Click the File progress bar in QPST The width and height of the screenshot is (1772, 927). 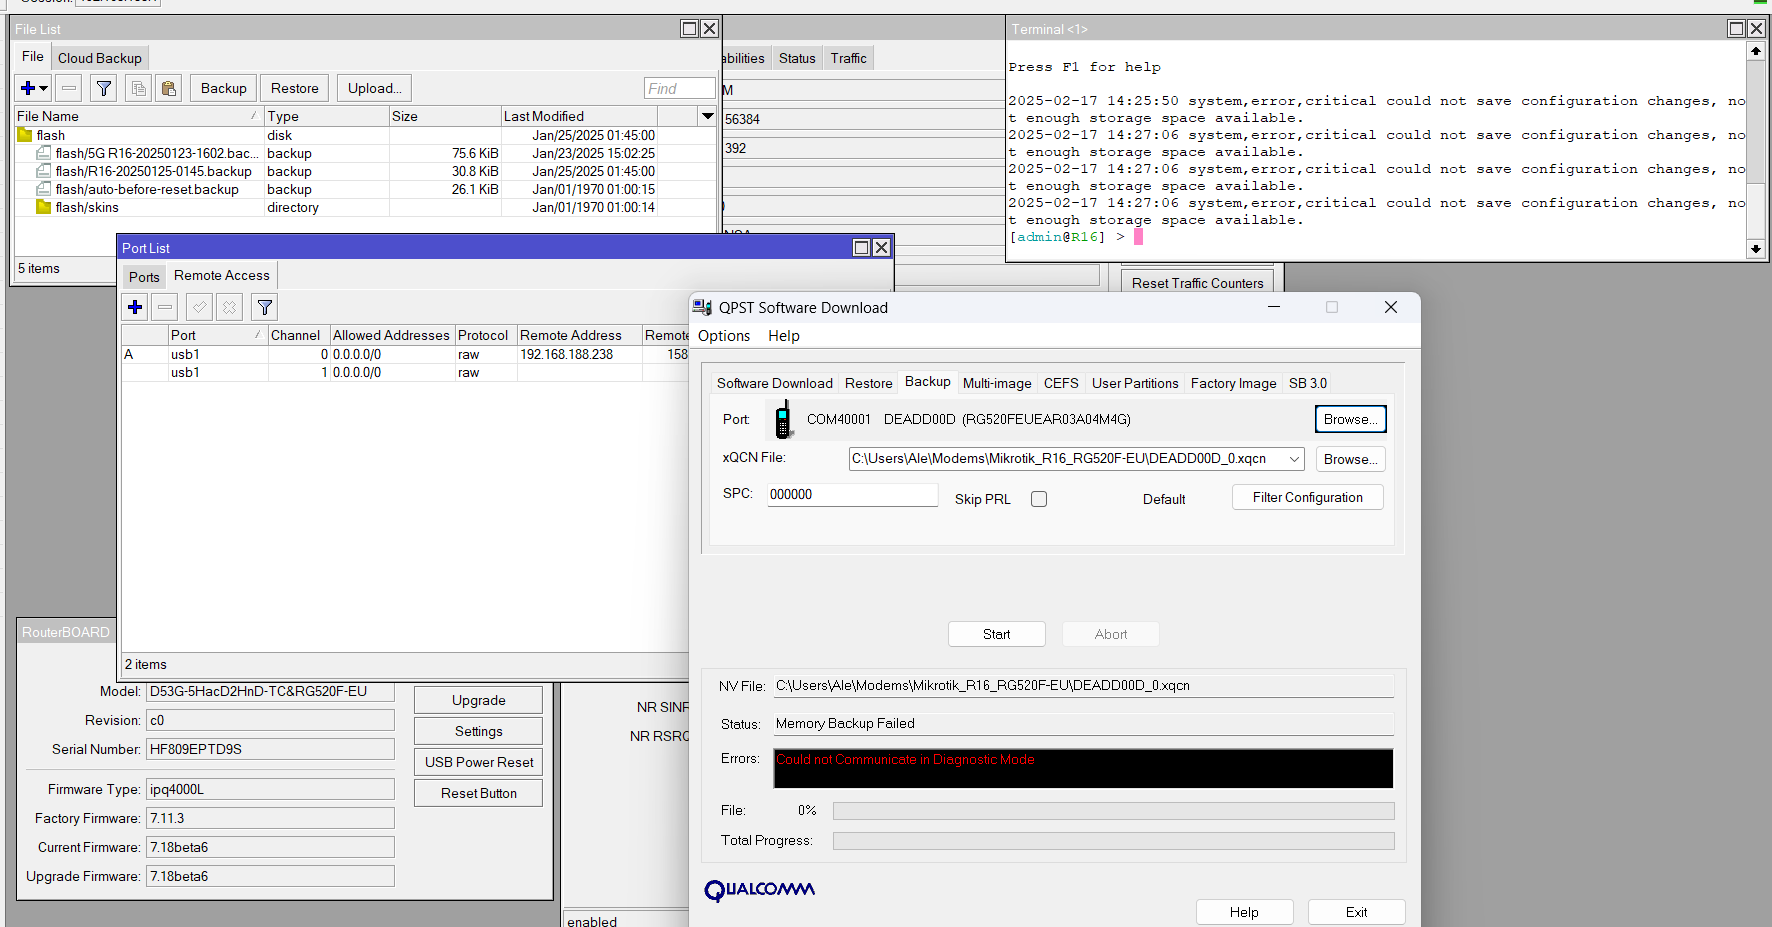point(1112,810)
